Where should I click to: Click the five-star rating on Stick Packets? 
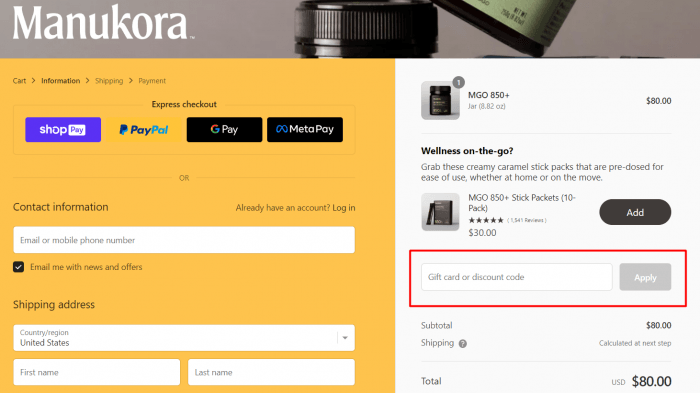coord(486,220)
